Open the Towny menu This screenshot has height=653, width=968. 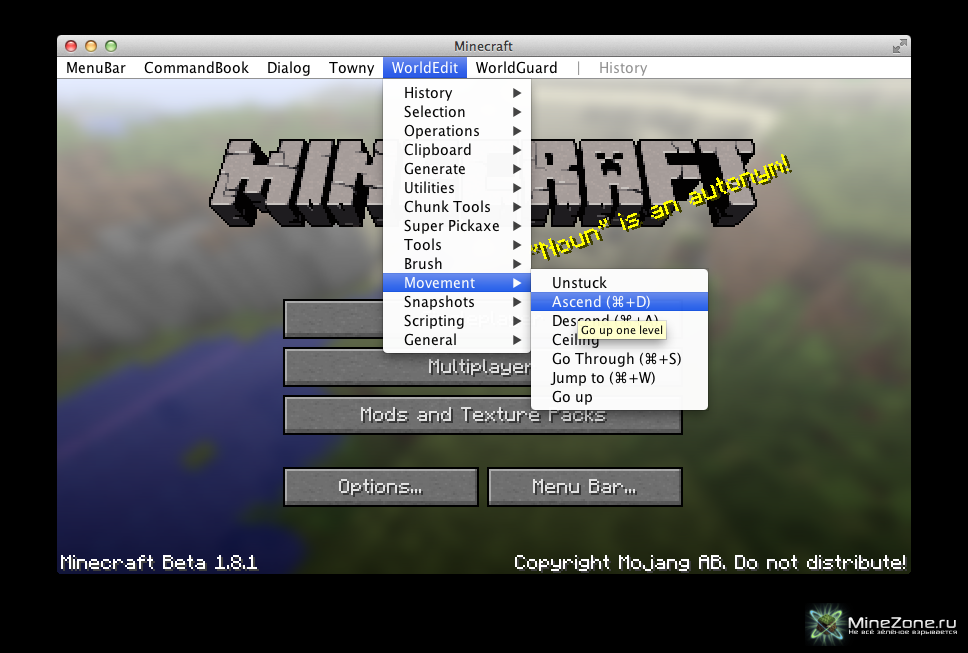(351, 68)
